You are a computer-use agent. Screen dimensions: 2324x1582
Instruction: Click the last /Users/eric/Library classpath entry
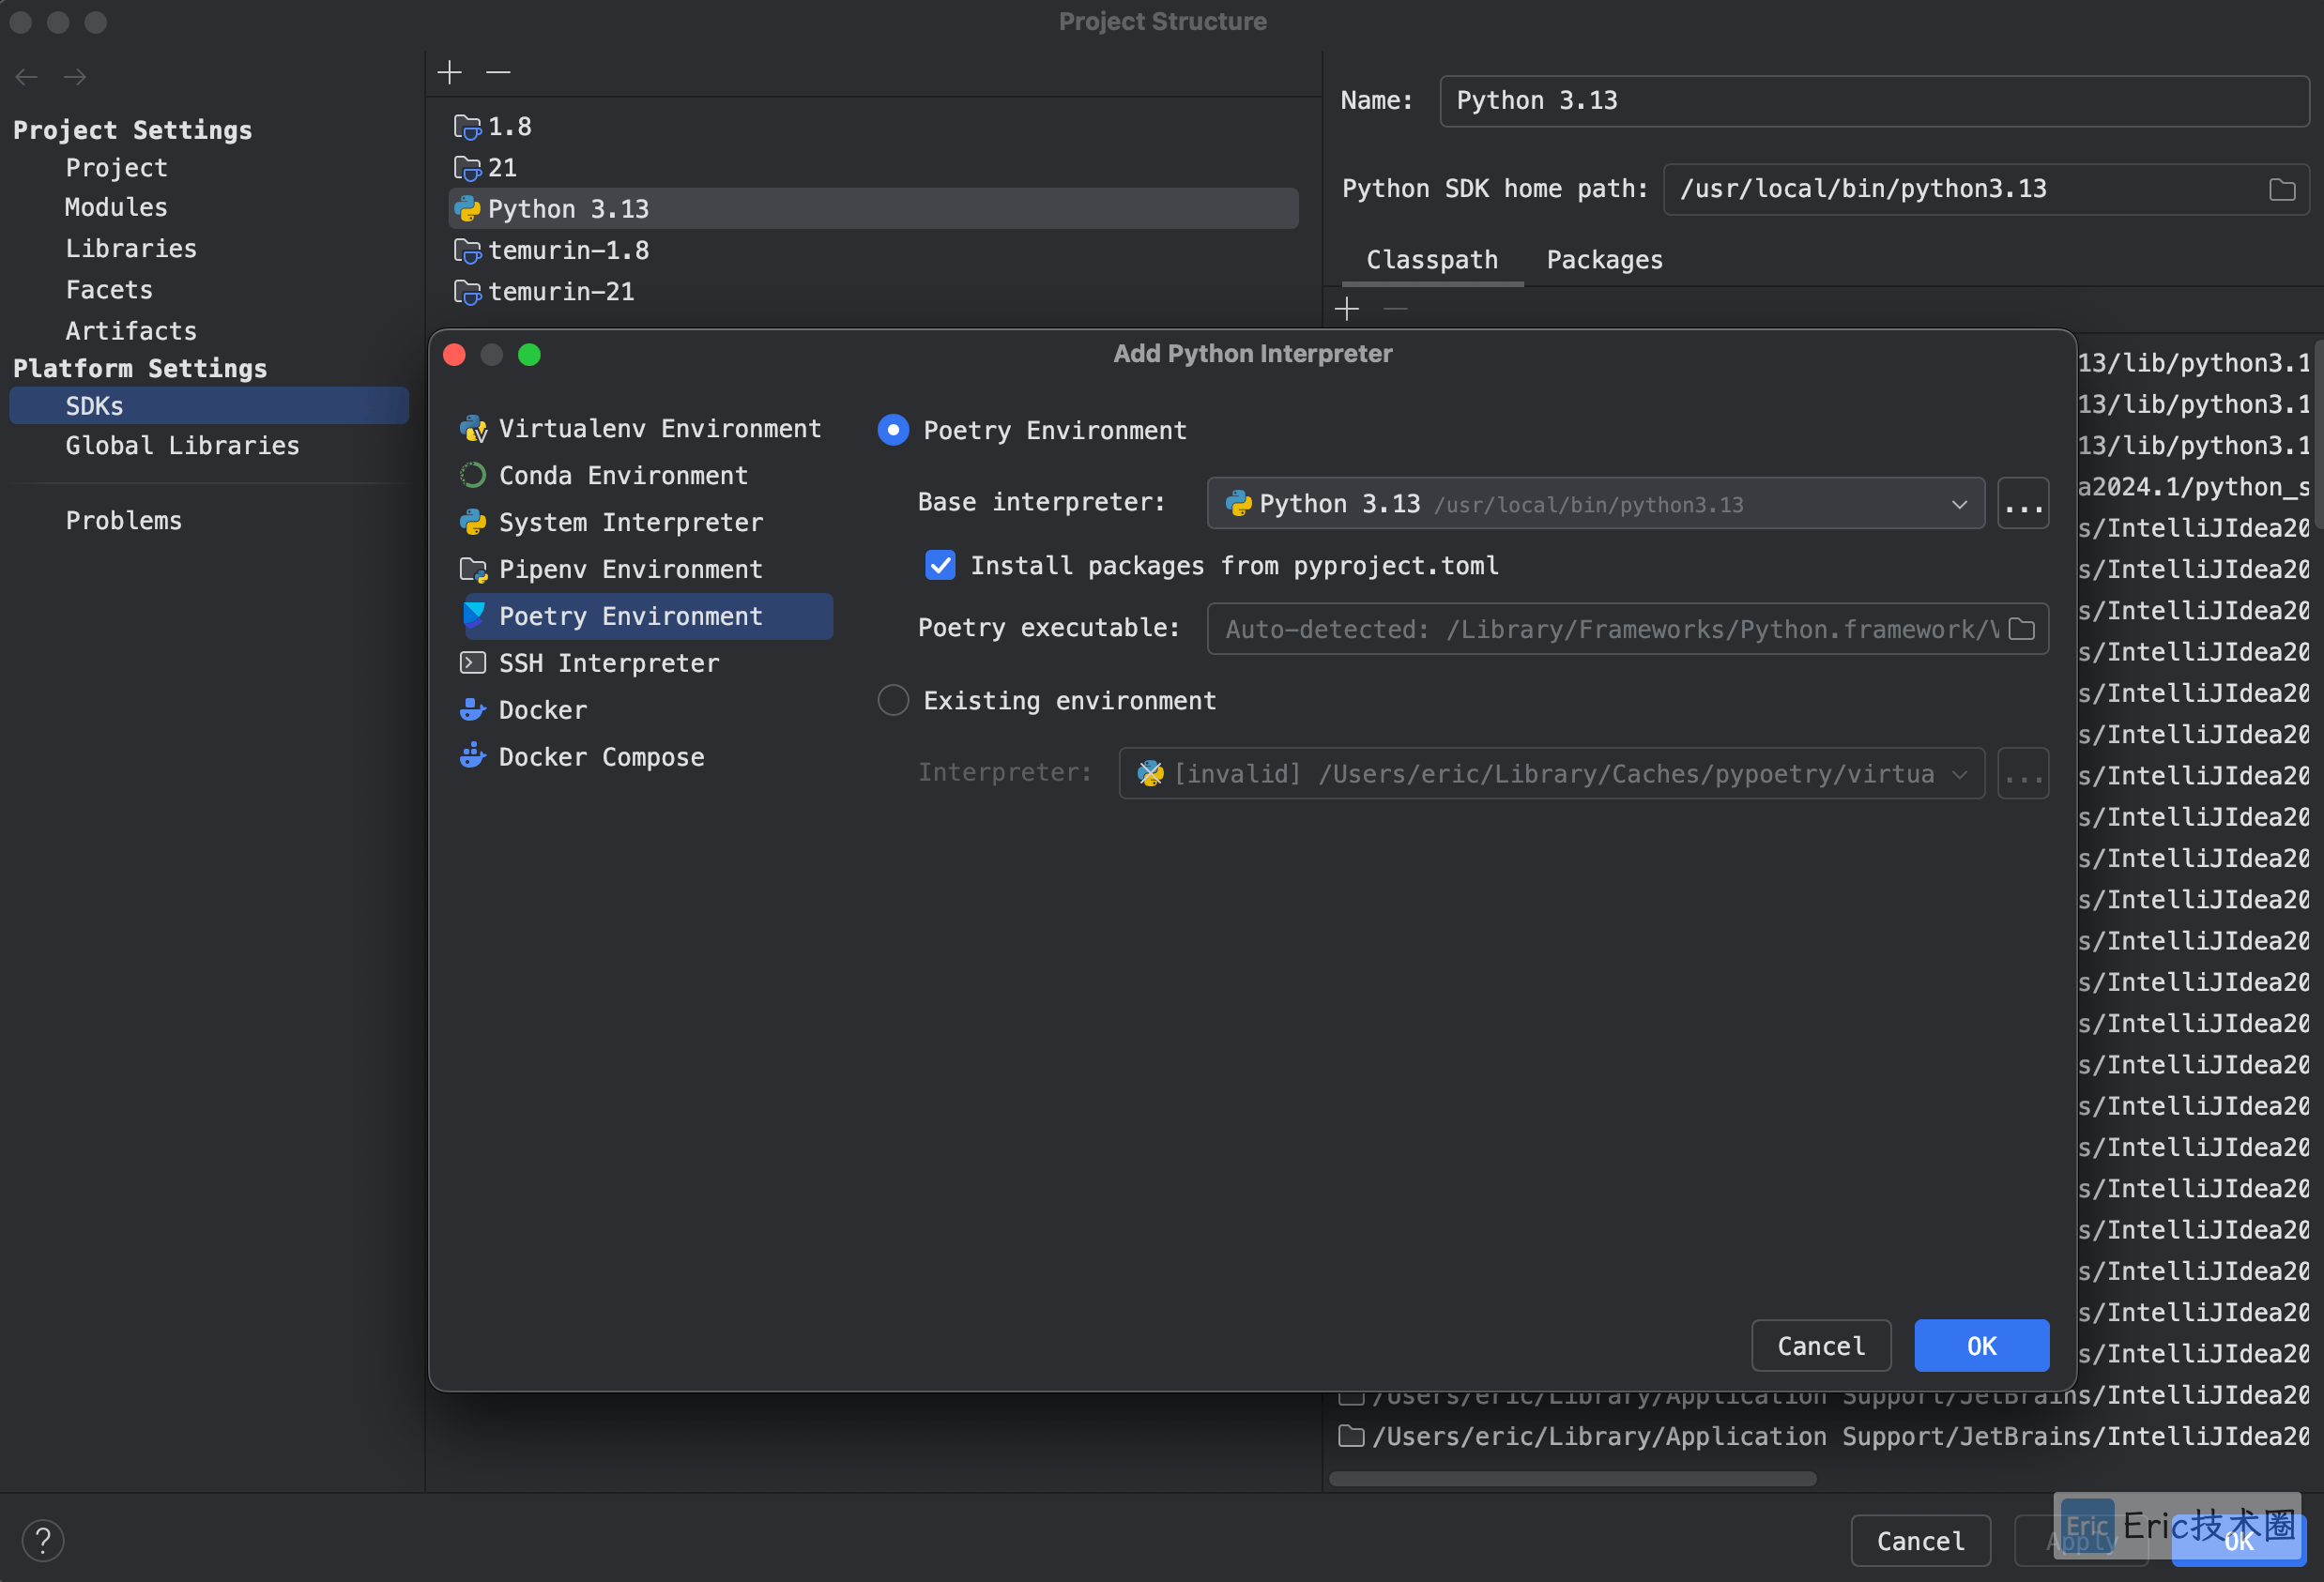click(x=1822, y=1437)
